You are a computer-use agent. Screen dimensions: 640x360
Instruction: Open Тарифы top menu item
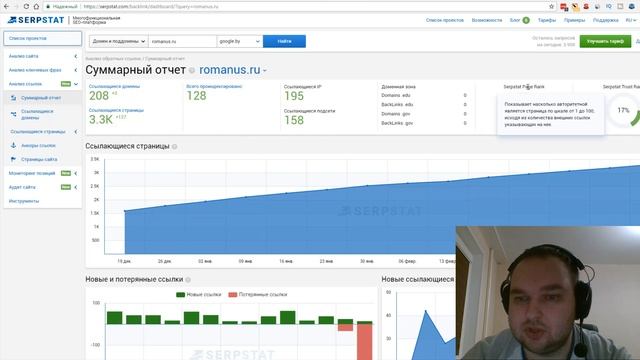[547, 20]
